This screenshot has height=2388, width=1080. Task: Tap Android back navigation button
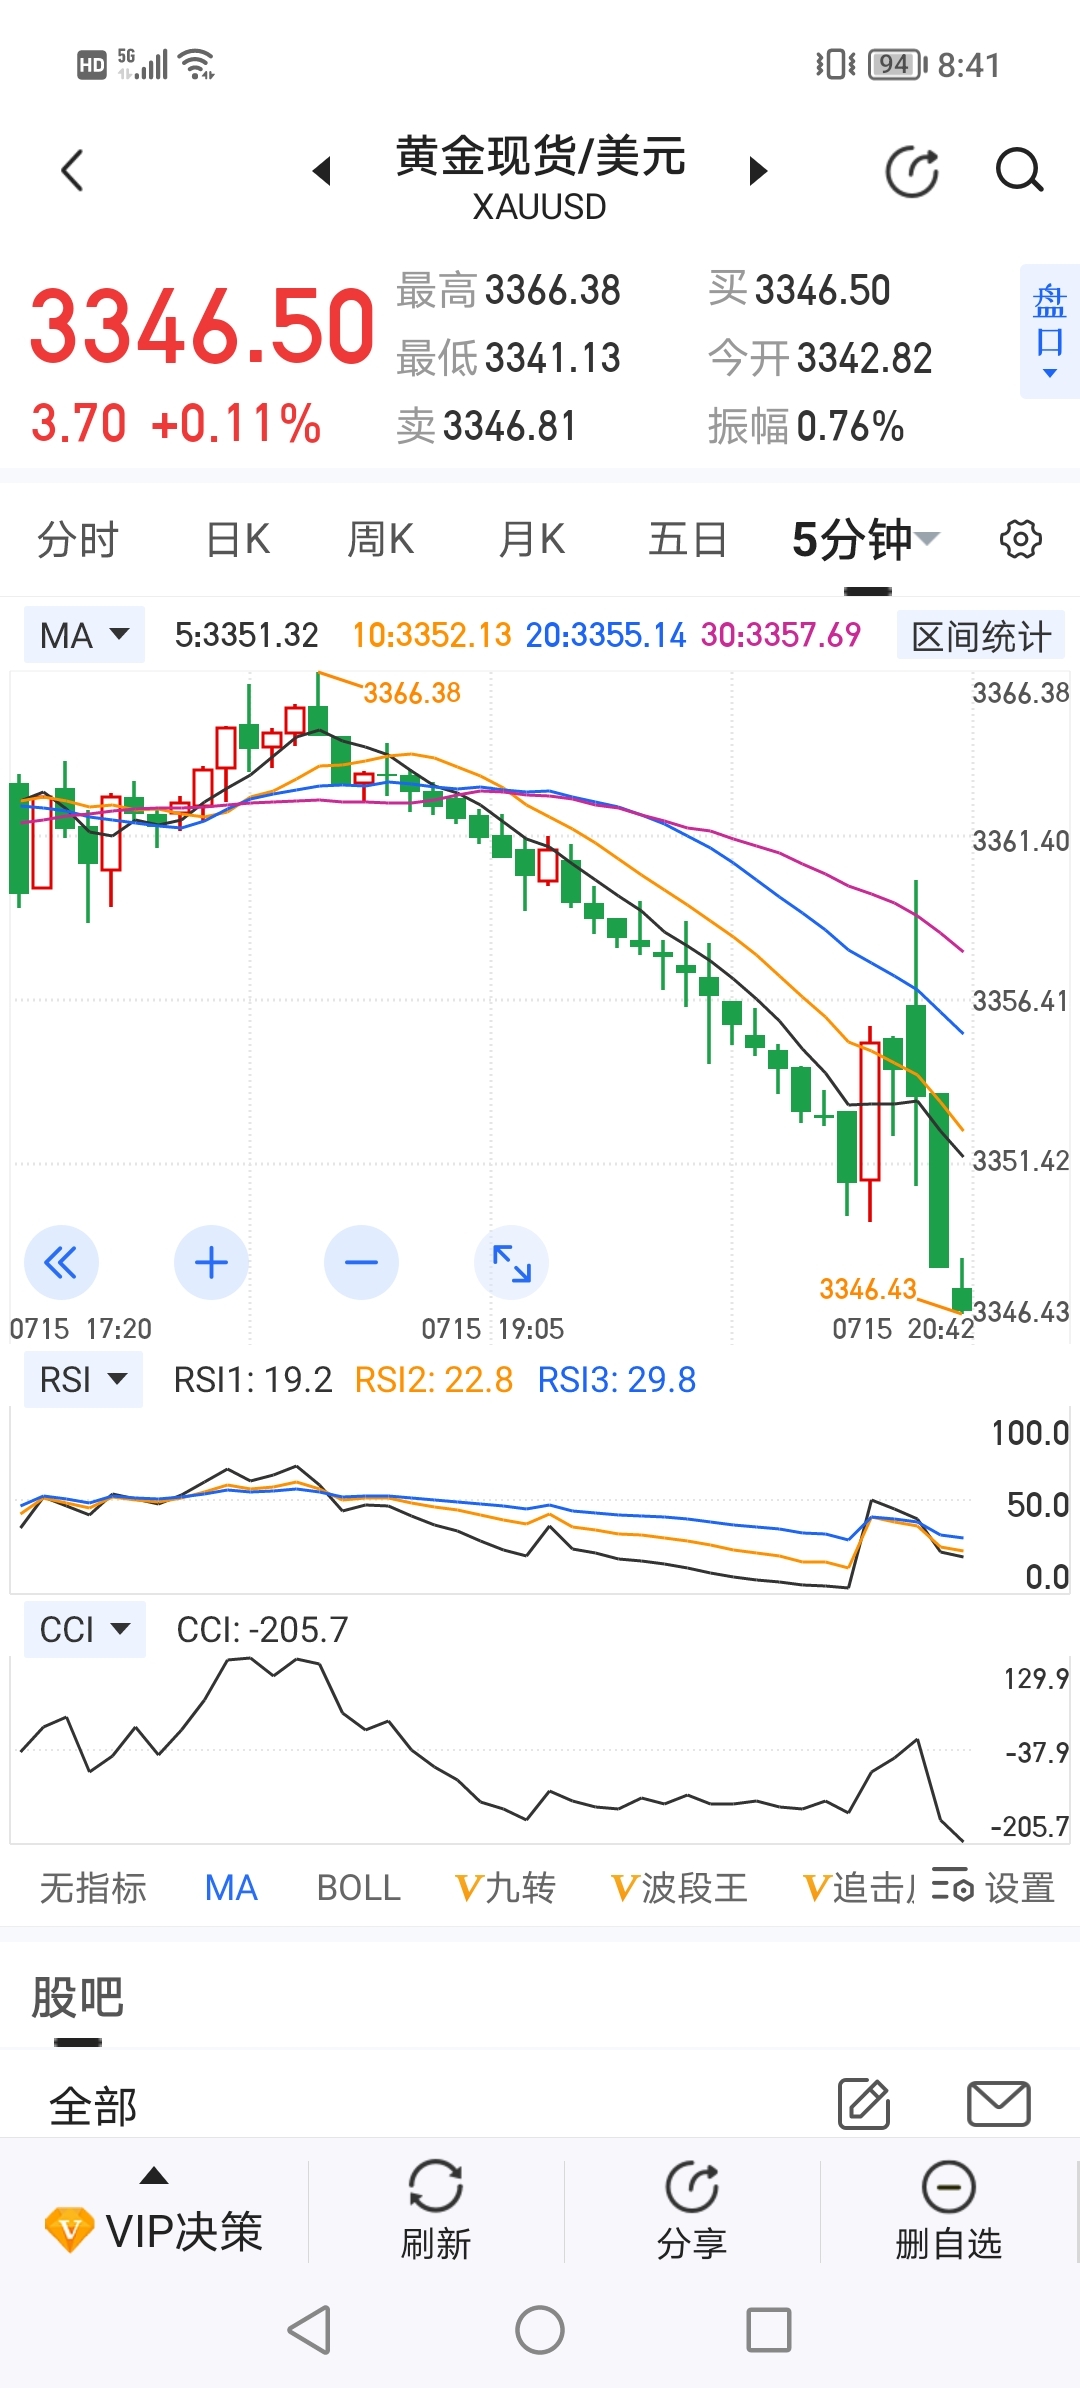point(309,2330)
